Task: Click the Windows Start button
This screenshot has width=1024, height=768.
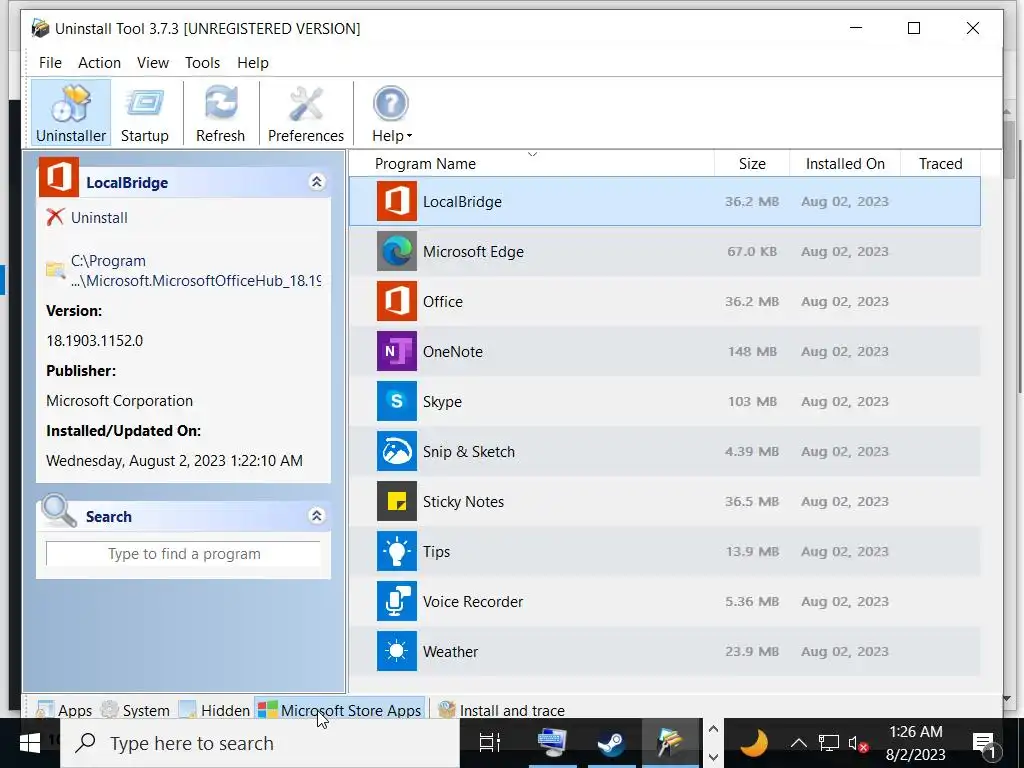Action: click(x=31, y=743)
